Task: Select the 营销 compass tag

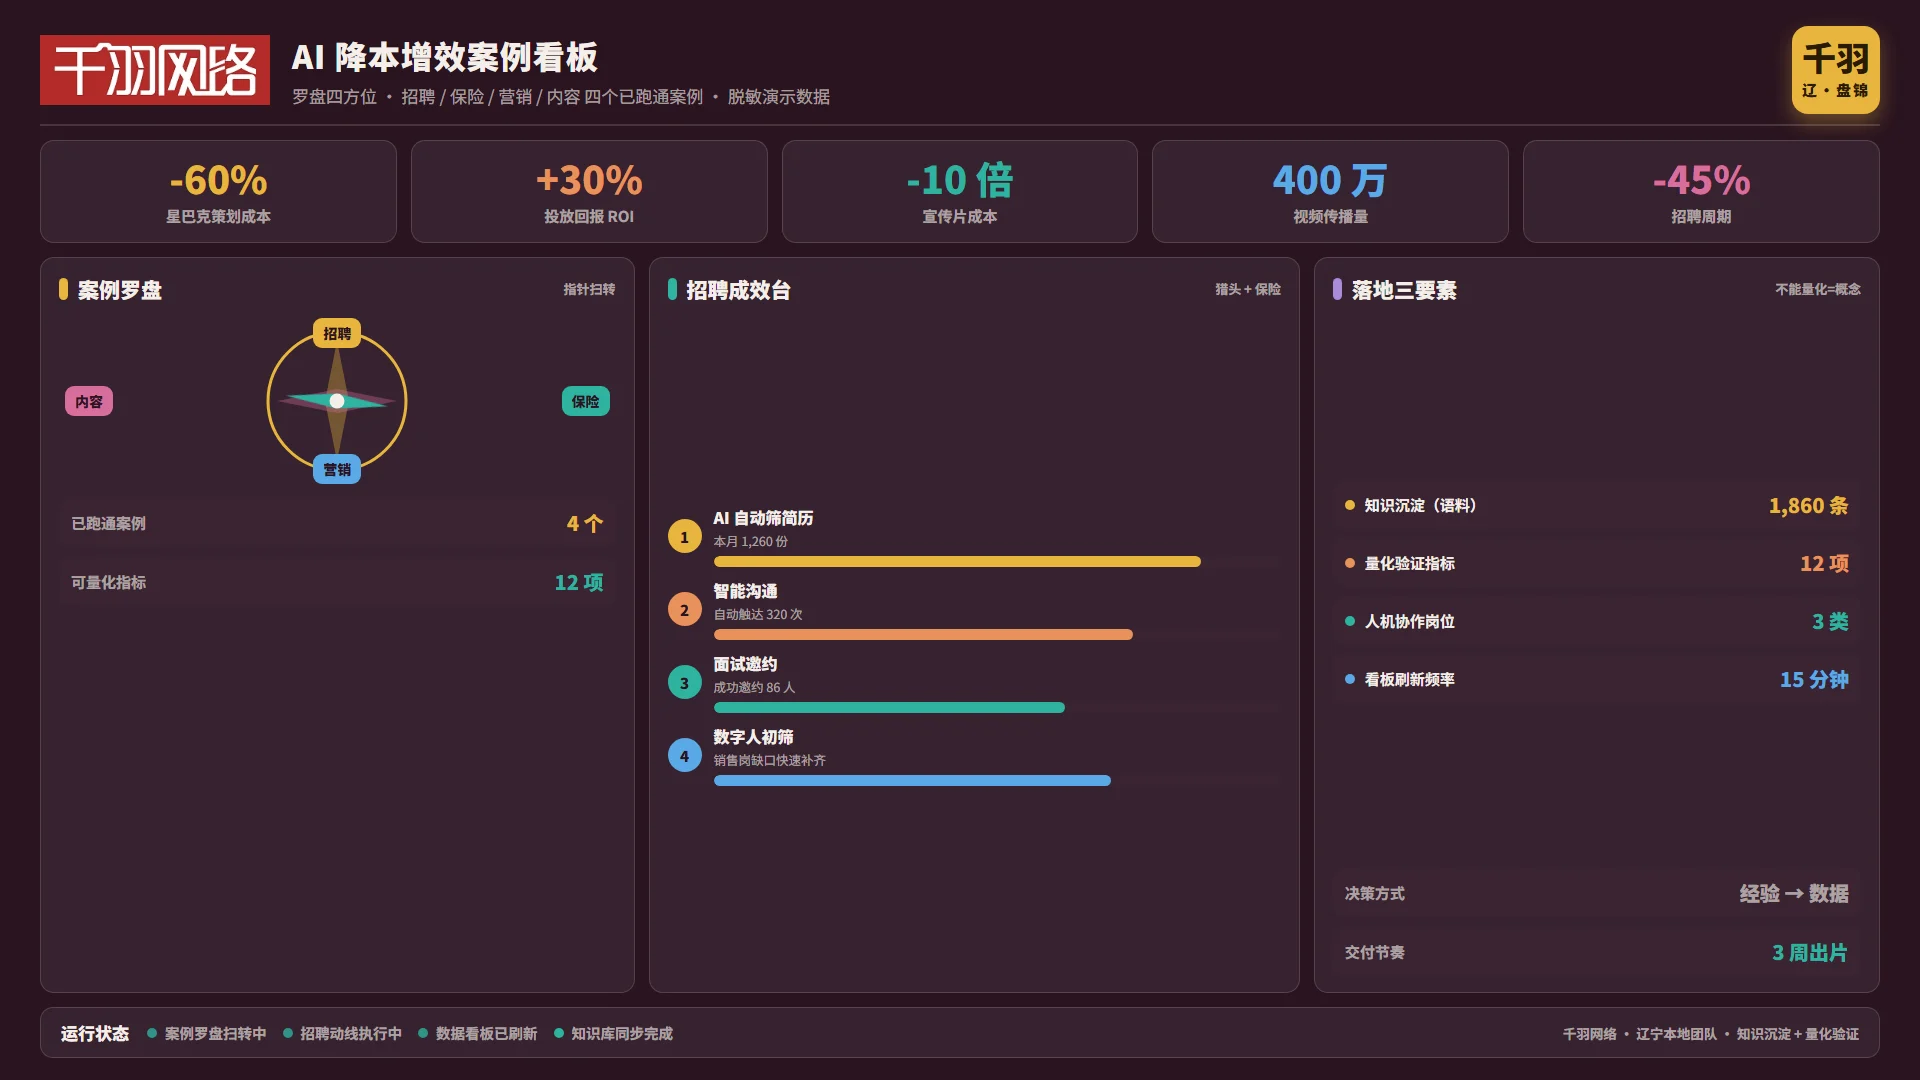Action: coord(337,469)
